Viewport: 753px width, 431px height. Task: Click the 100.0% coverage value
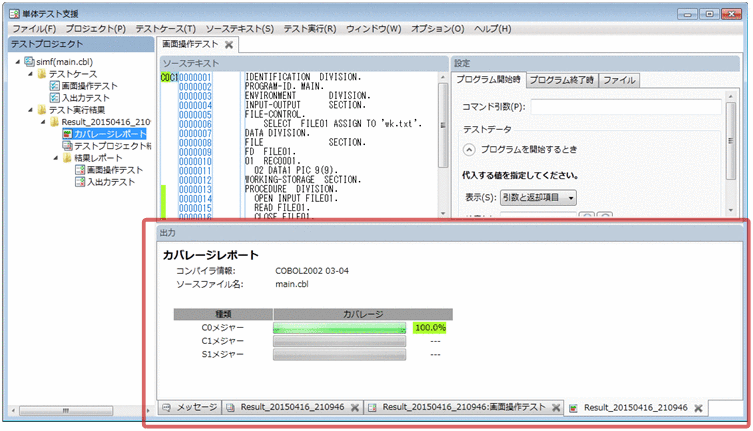tap(430, 328)
